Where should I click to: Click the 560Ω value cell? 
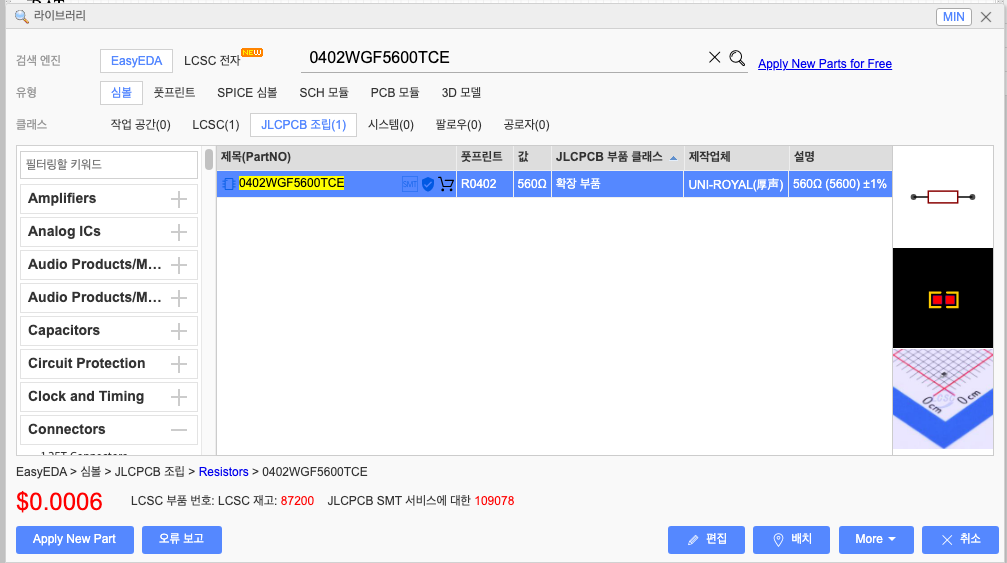coord(532,184)
